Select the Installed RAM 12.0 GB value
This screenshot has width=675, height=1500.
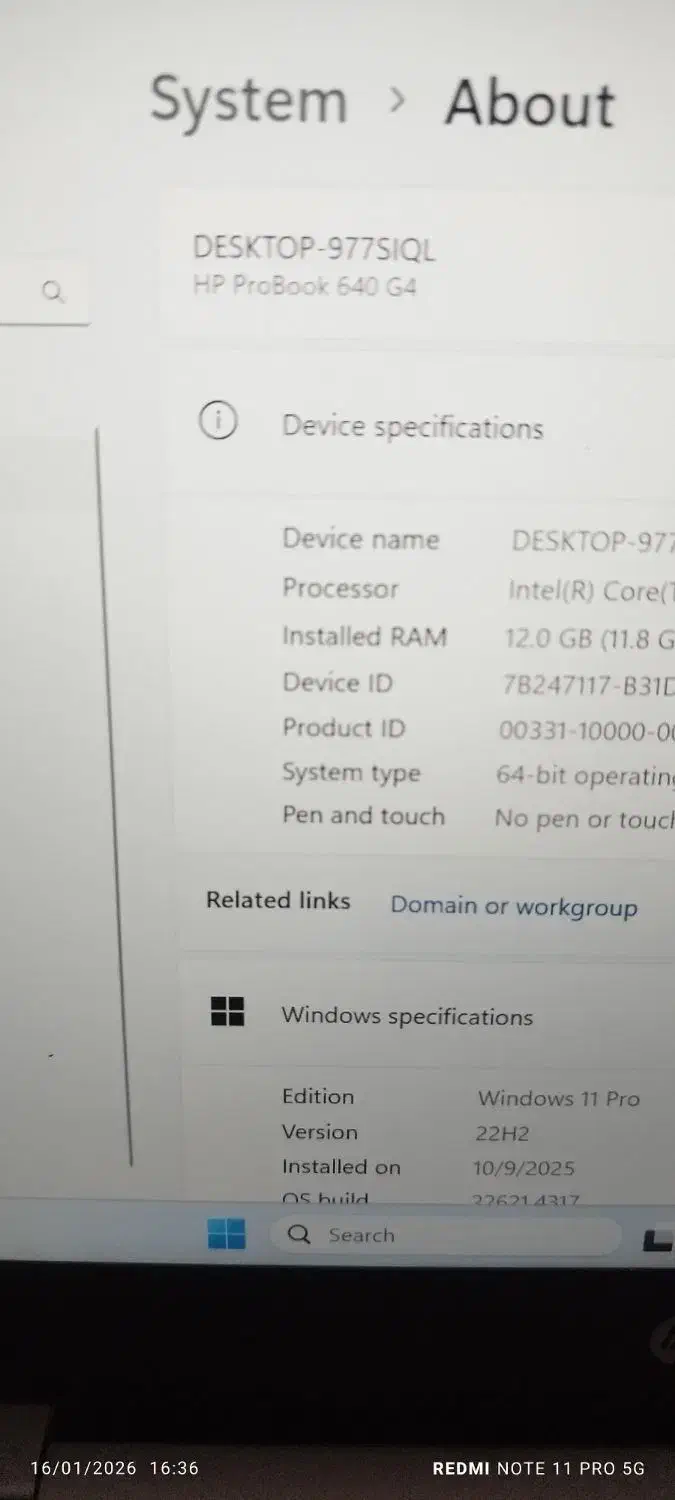click(590, 637)
